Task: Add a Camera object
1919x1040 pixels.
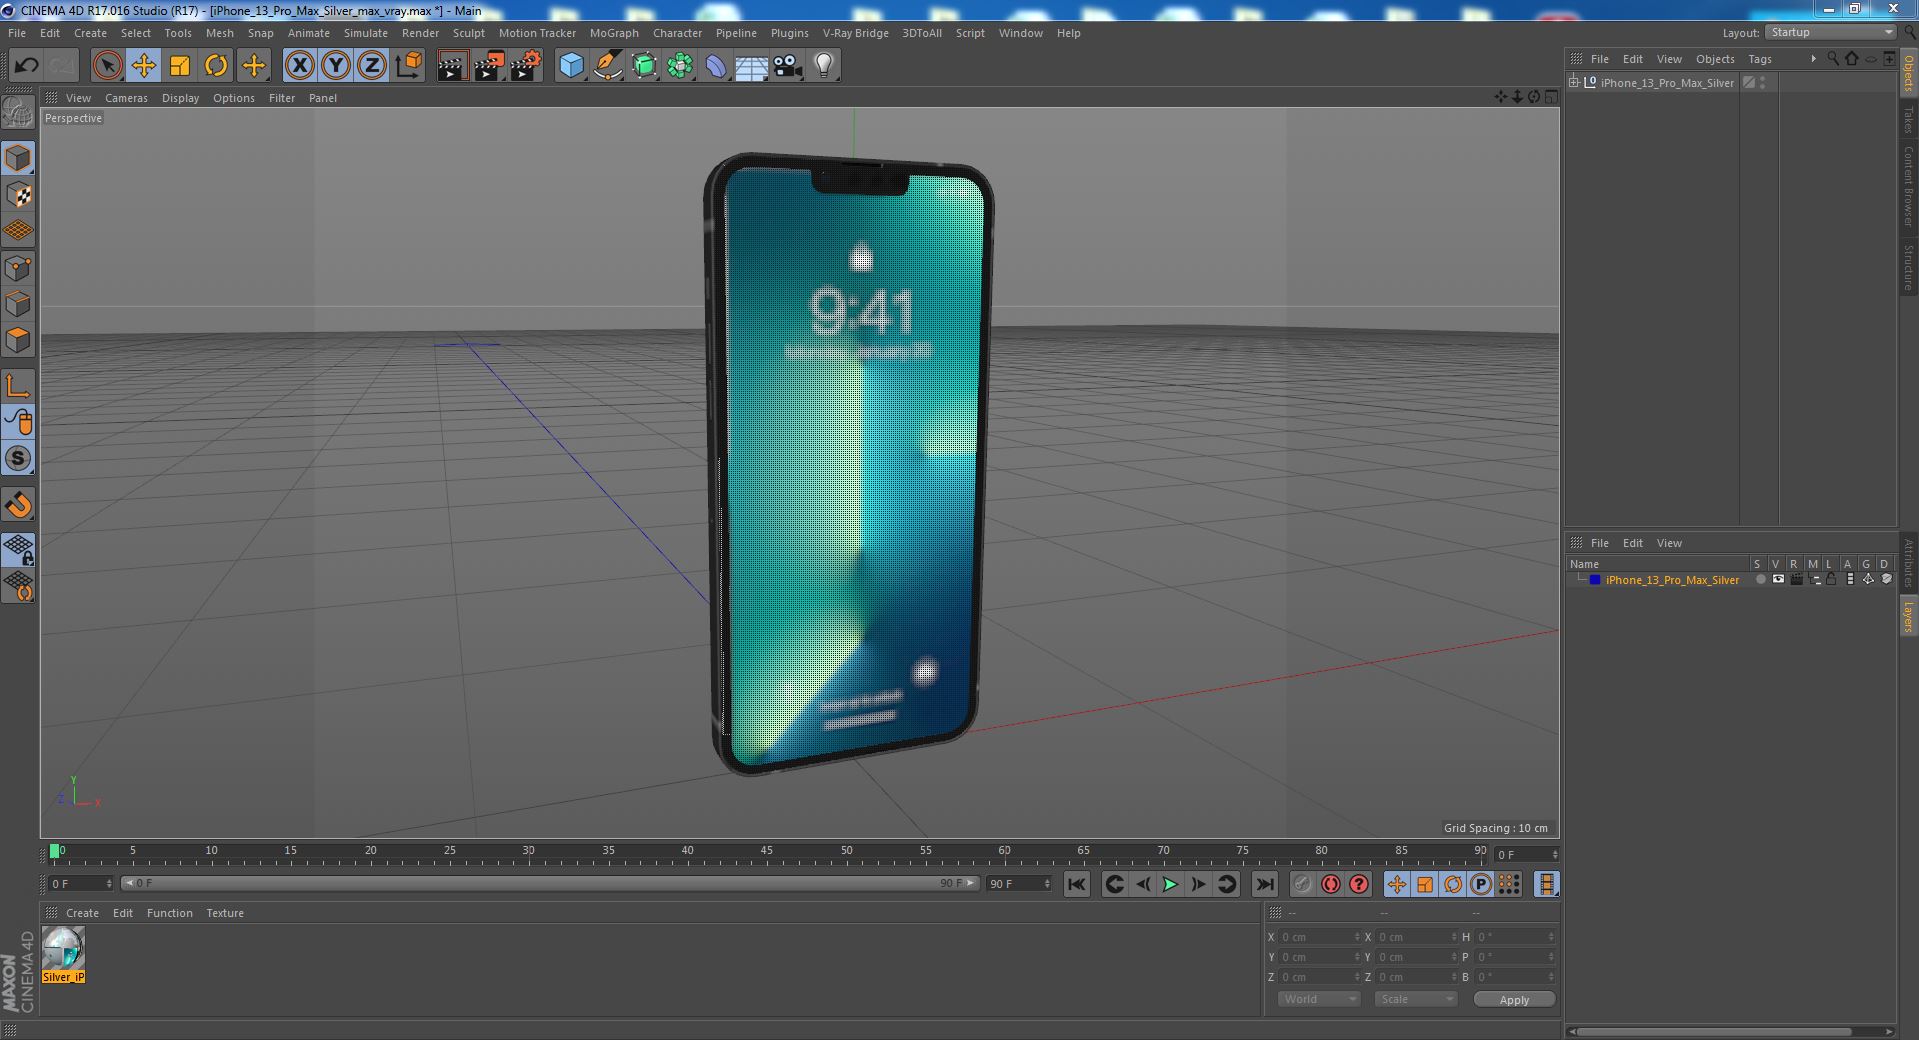Action: coord(788,66)
